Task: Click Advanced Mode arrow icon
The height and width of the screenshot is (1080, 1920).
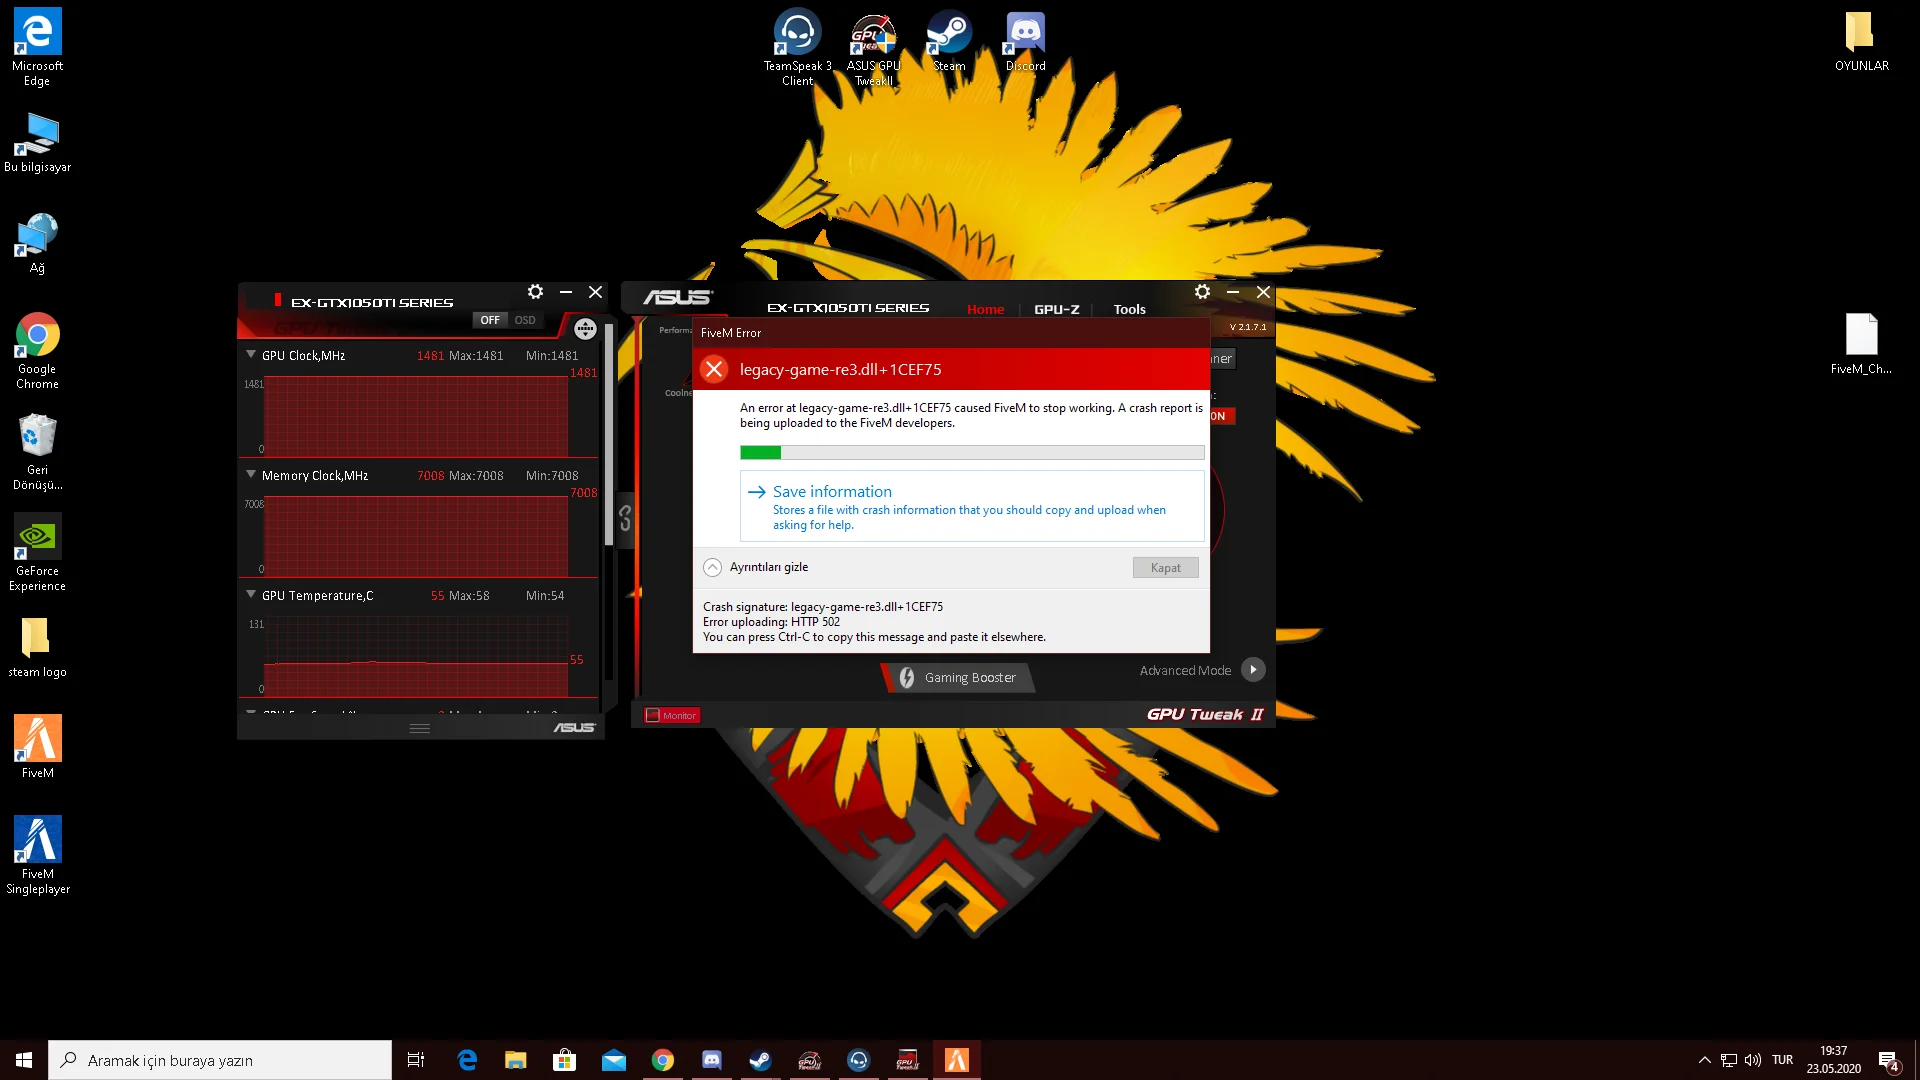Action: 1253,670
